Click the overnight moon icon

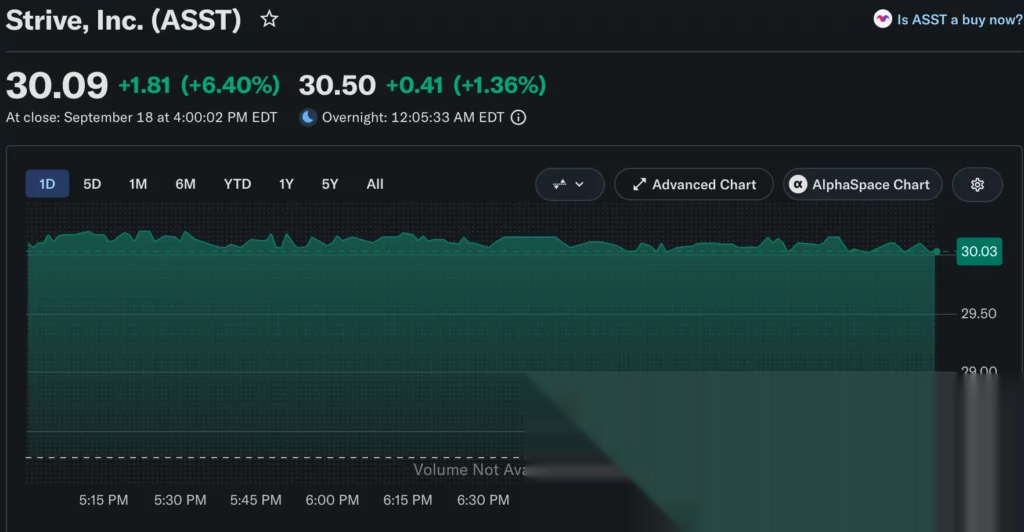pos(308,117)
